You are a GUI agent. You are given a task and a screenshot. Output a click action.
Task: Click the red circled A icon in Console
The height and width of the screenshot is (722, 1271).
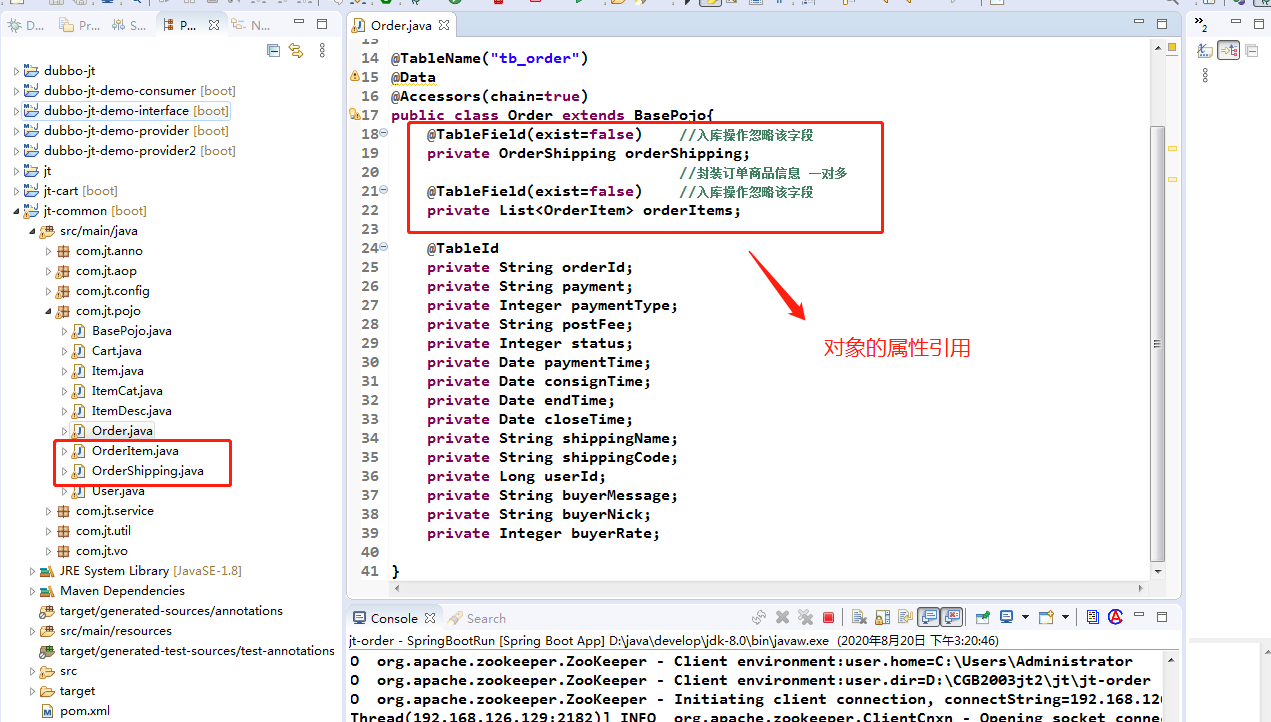1115,618
